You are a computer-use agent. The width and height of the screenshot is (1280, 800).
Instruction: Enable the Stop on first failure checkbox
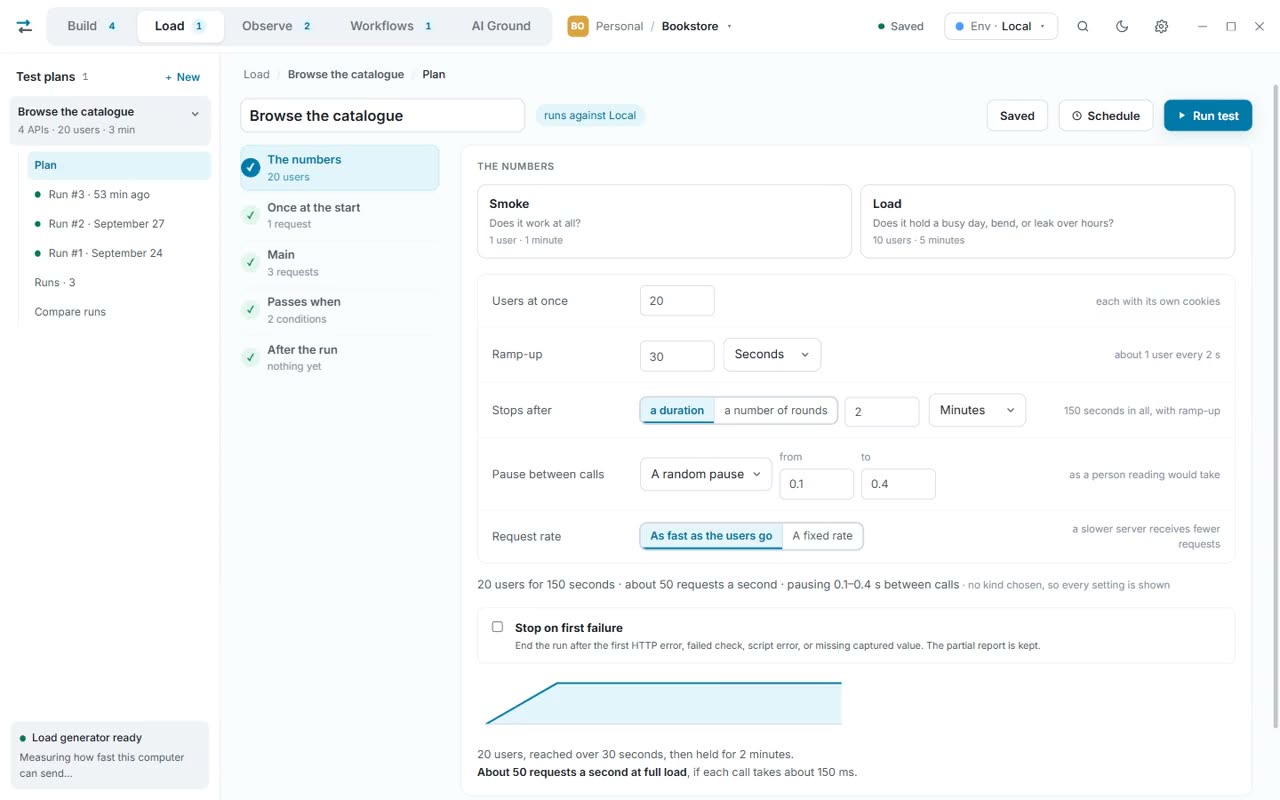(497, 627)
